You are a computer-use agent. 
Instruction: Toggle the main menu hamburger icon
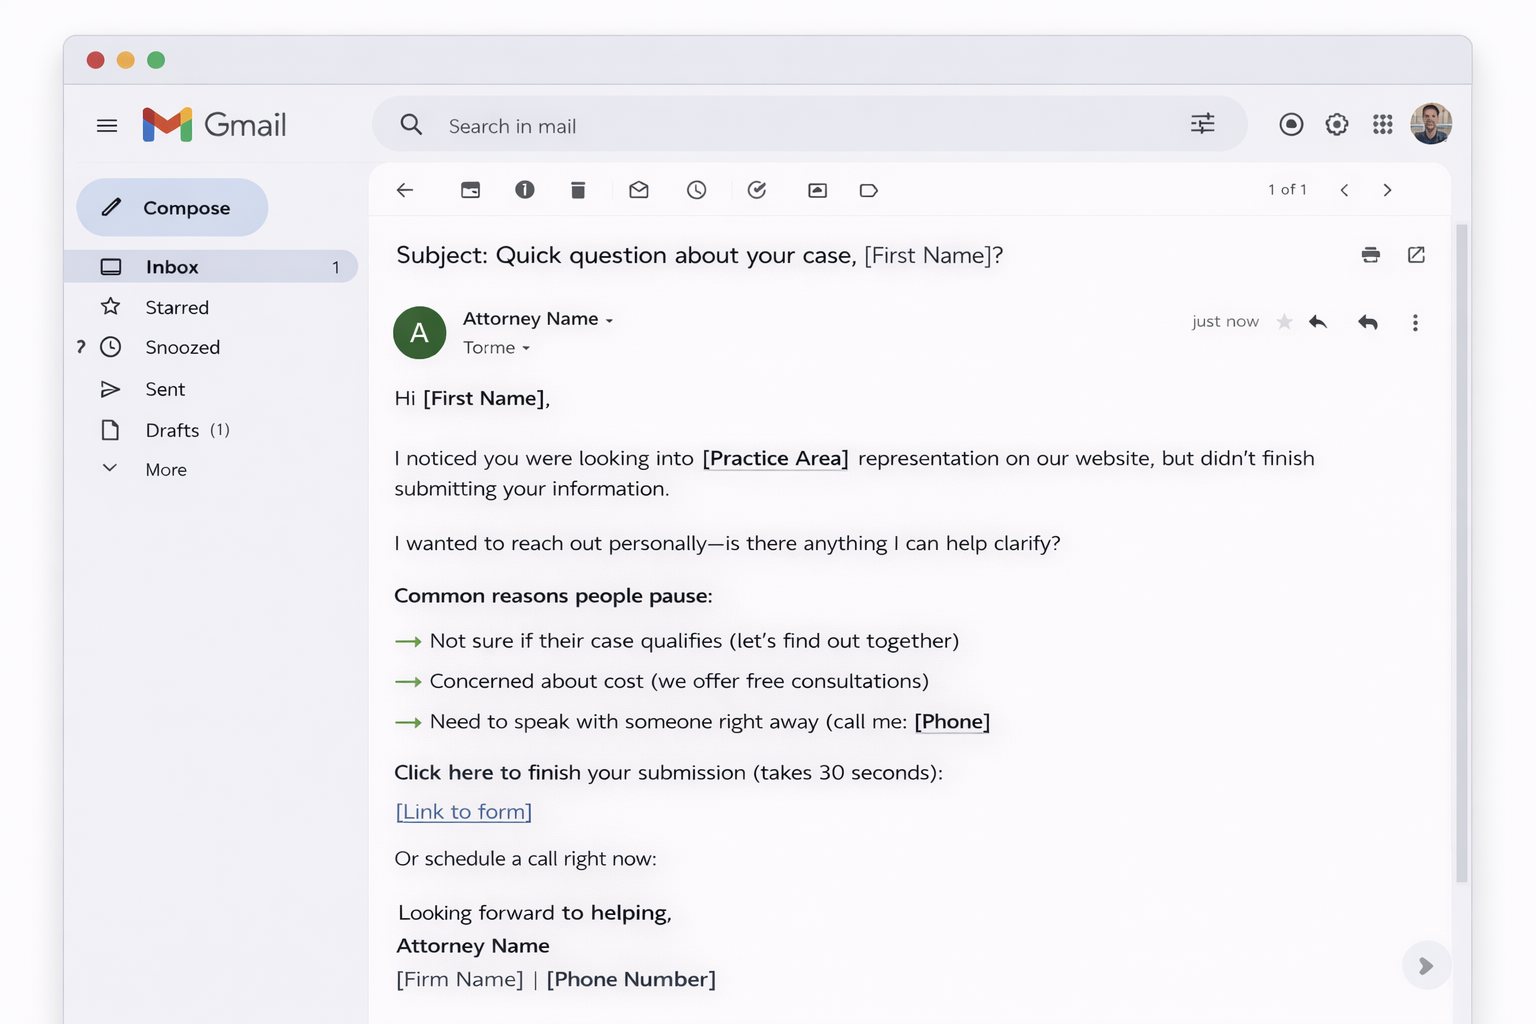[x=107, y=126]
